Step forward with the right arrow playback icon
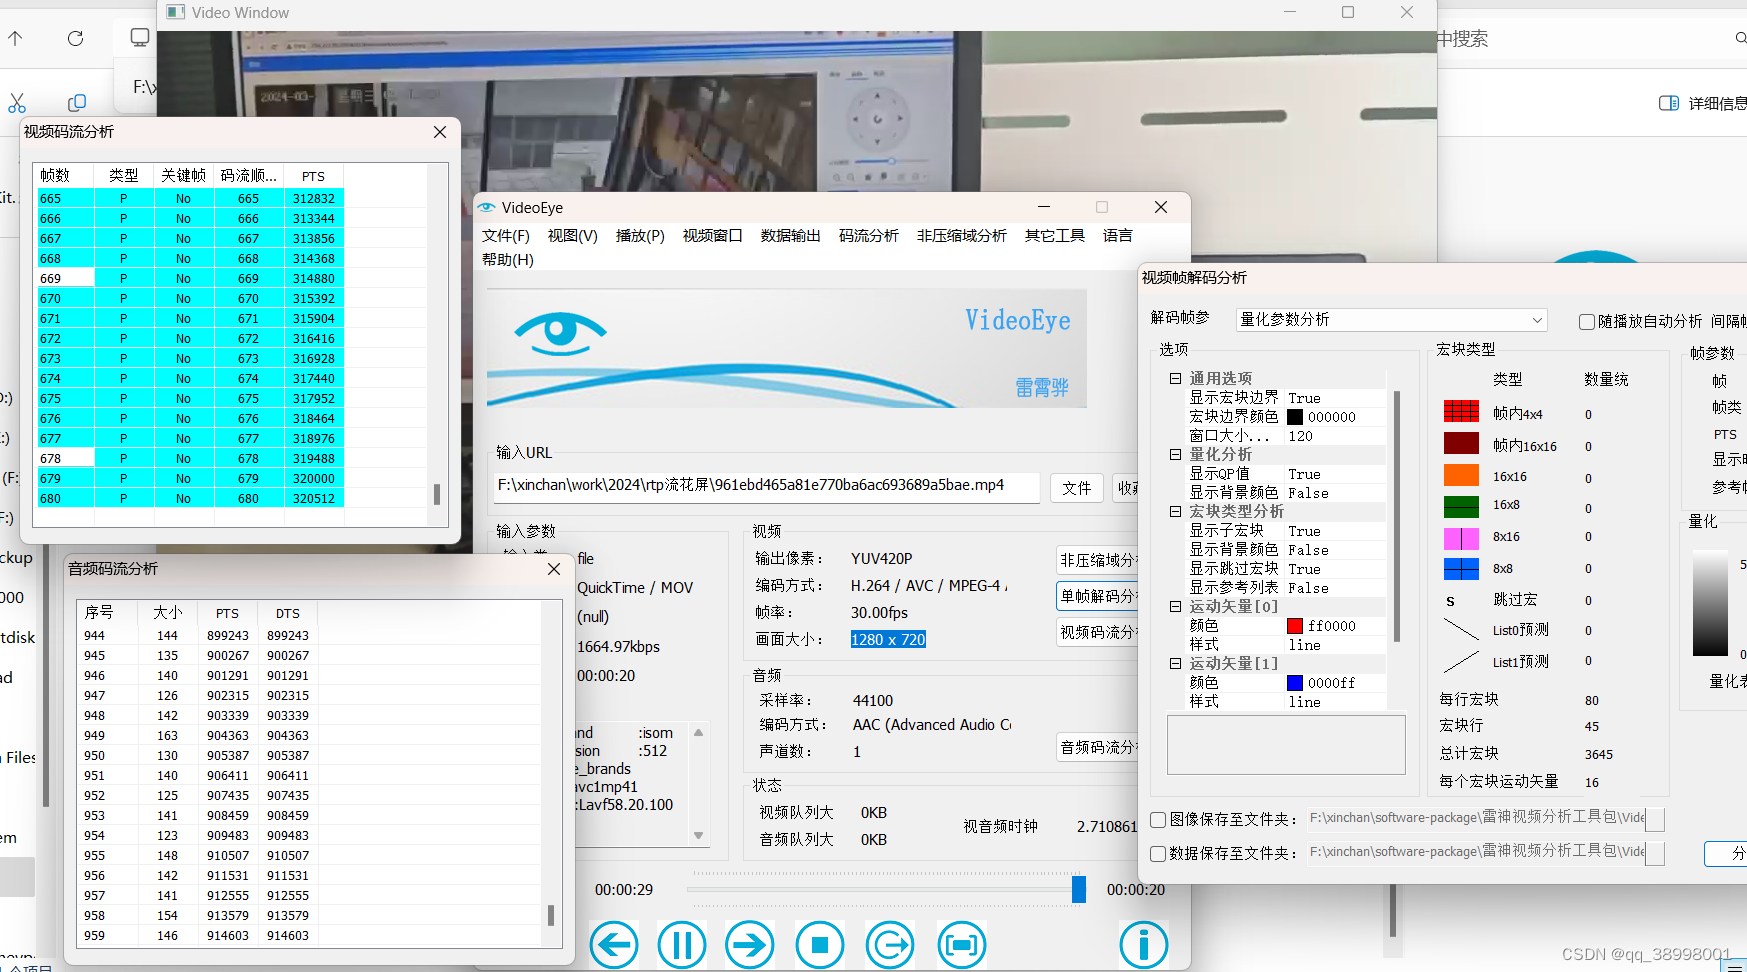The height and width of the screenshot is (972, 1747). coord(750,944)
